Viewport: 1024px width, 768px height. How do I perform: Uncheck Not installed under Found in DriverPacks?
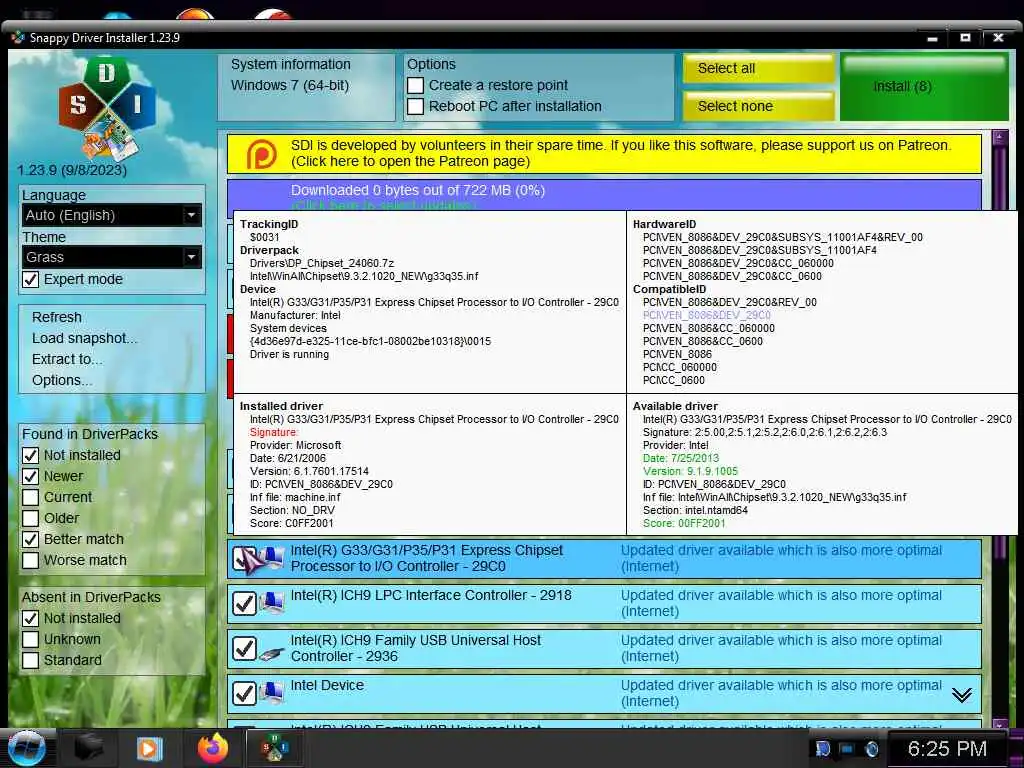point(31,455)
